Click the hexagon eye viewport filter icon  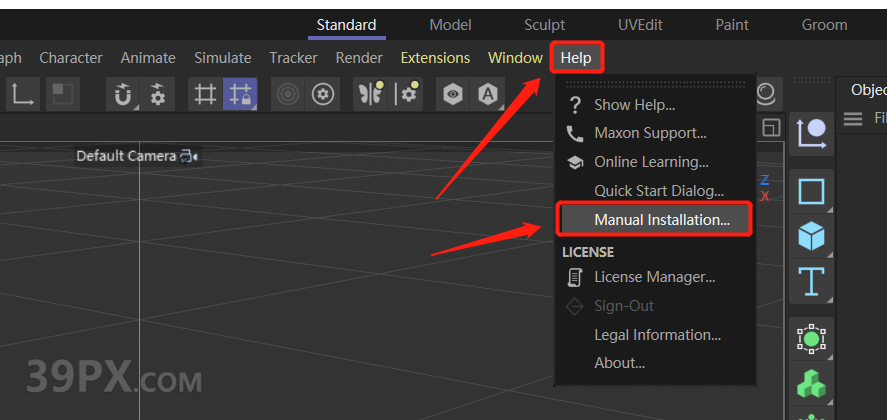[454, 95]
